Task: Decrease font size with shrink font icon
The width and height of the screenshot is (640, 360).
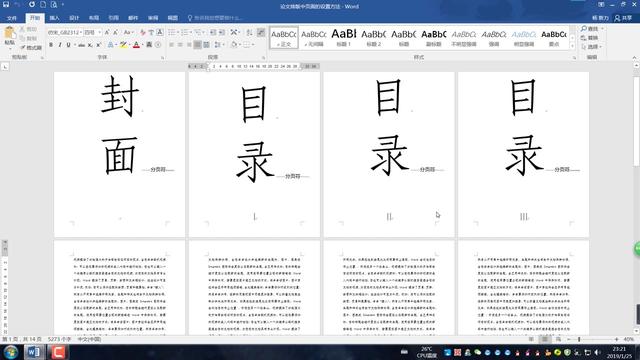Action: pyautogui.click(x=116, y=32)
